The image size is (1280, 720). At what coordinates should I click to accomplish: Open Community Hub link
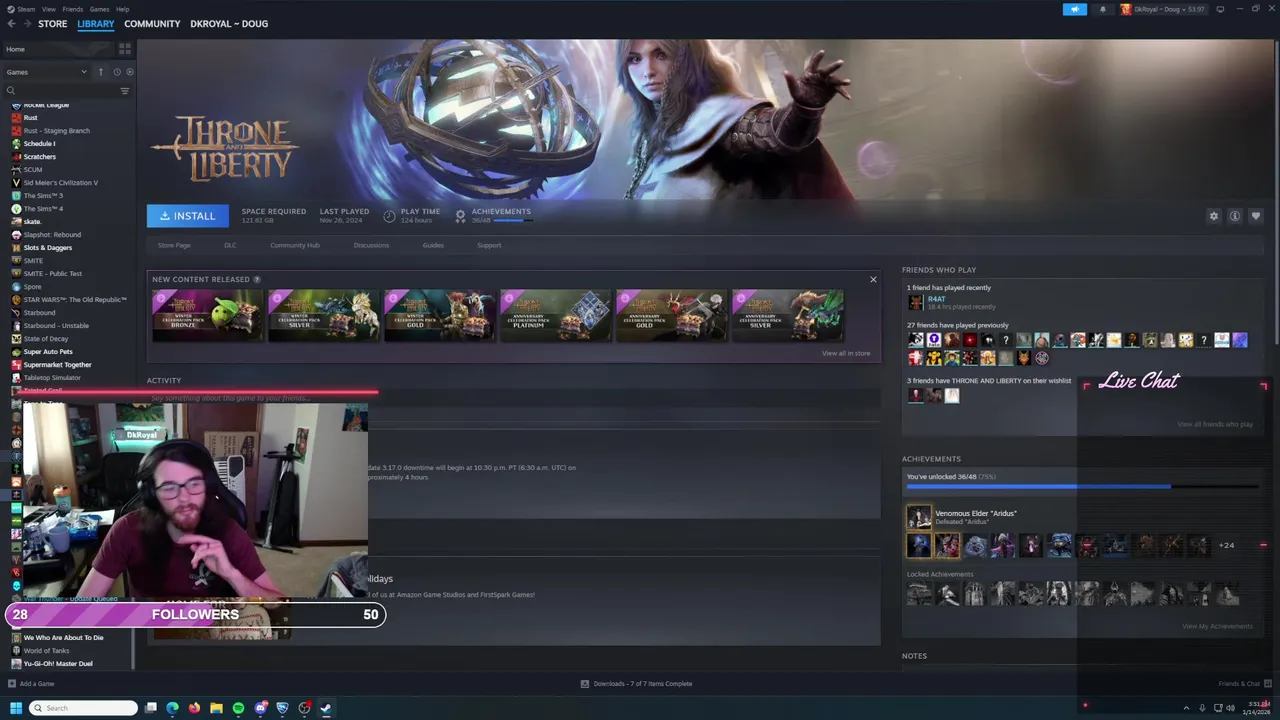(x=295, y=245)
